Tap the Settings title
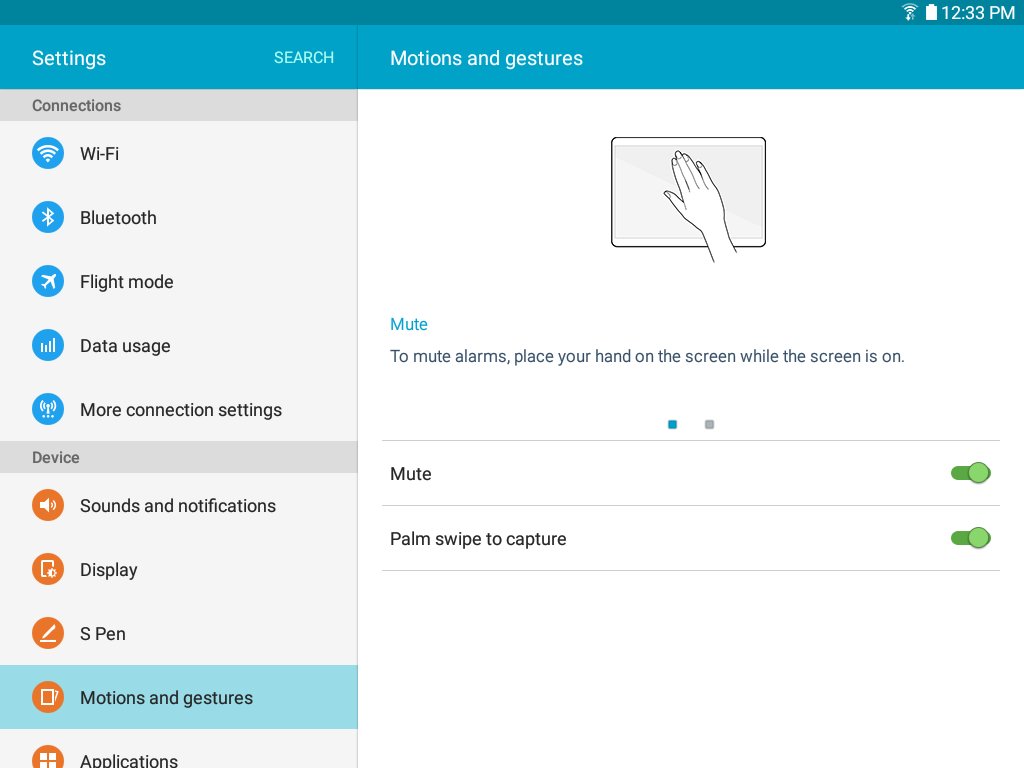This screenshot has width=1024, height=768. pyautogui.click(x=69, y=58)
